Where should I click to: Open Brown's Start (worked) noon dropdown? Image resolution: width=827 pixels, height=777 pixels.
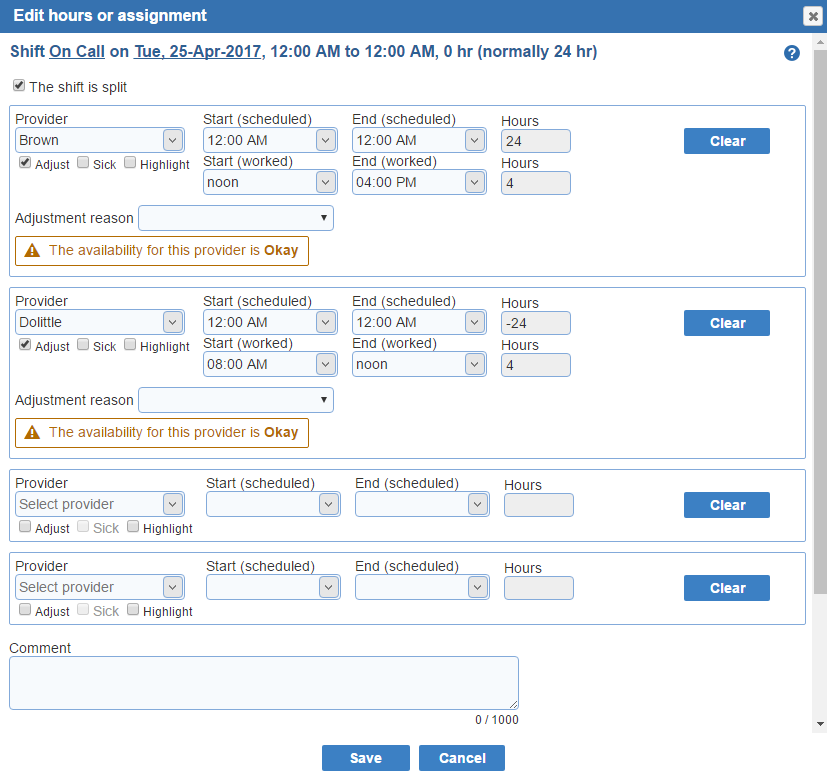coord(270,183)
